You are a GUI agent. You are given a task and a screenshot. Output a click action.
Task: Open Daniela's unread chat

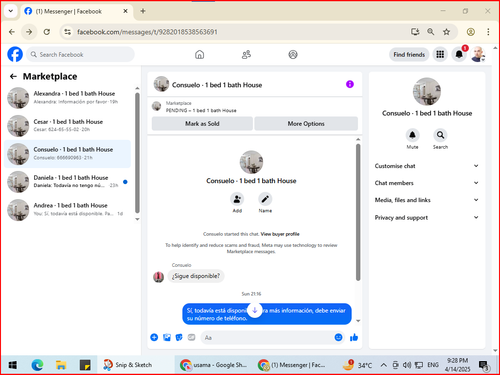pos(68,182)
